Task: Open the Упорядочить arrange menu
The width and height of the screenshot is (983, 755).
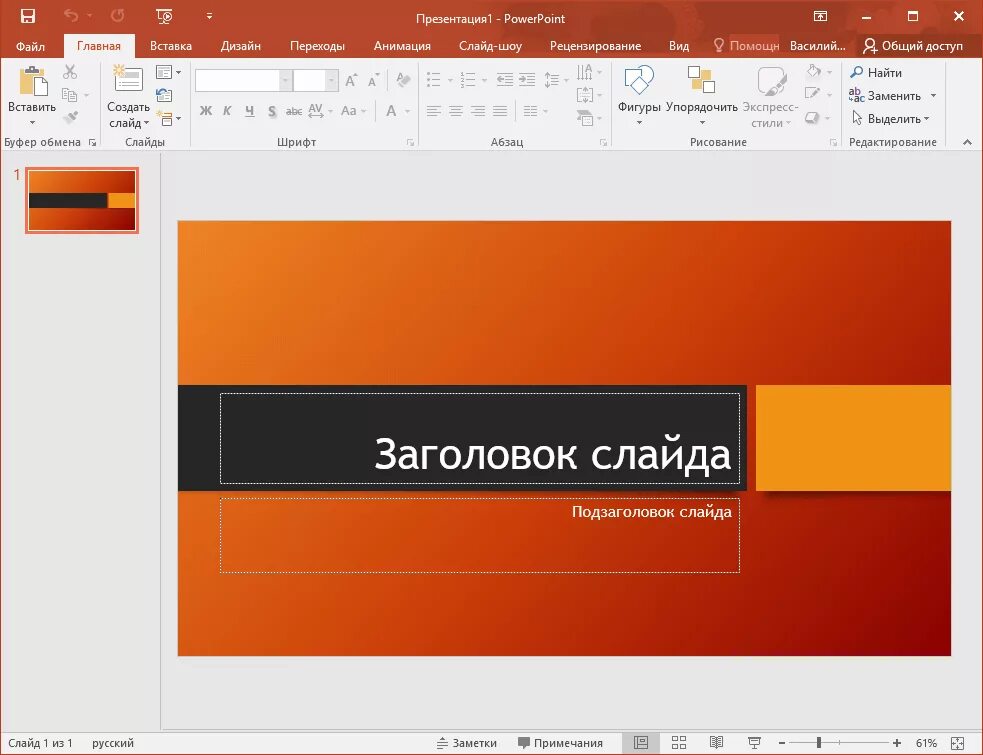Action: click(702, 94)
